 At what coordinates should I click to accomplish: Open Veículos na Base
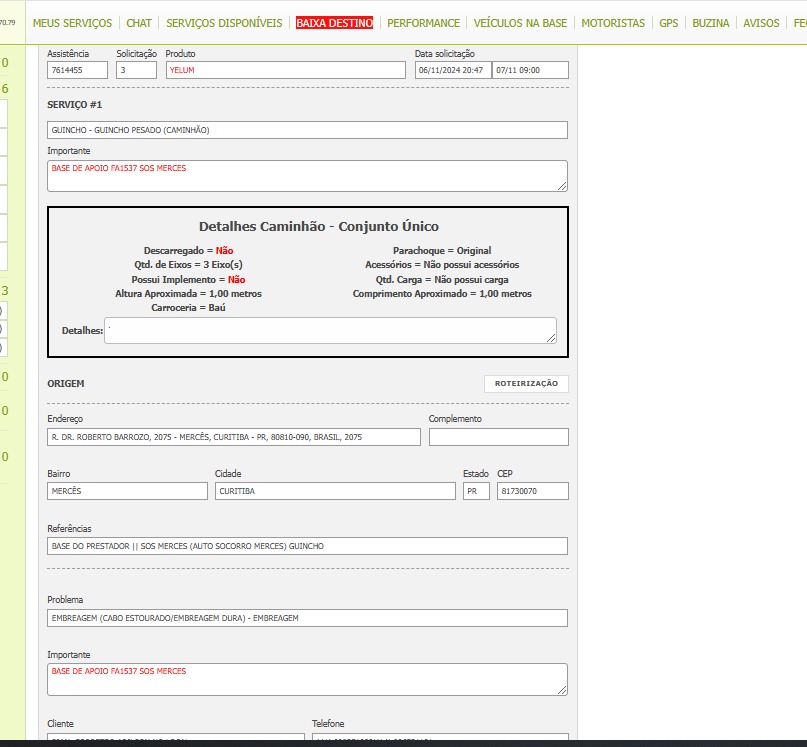pos(520,23)
